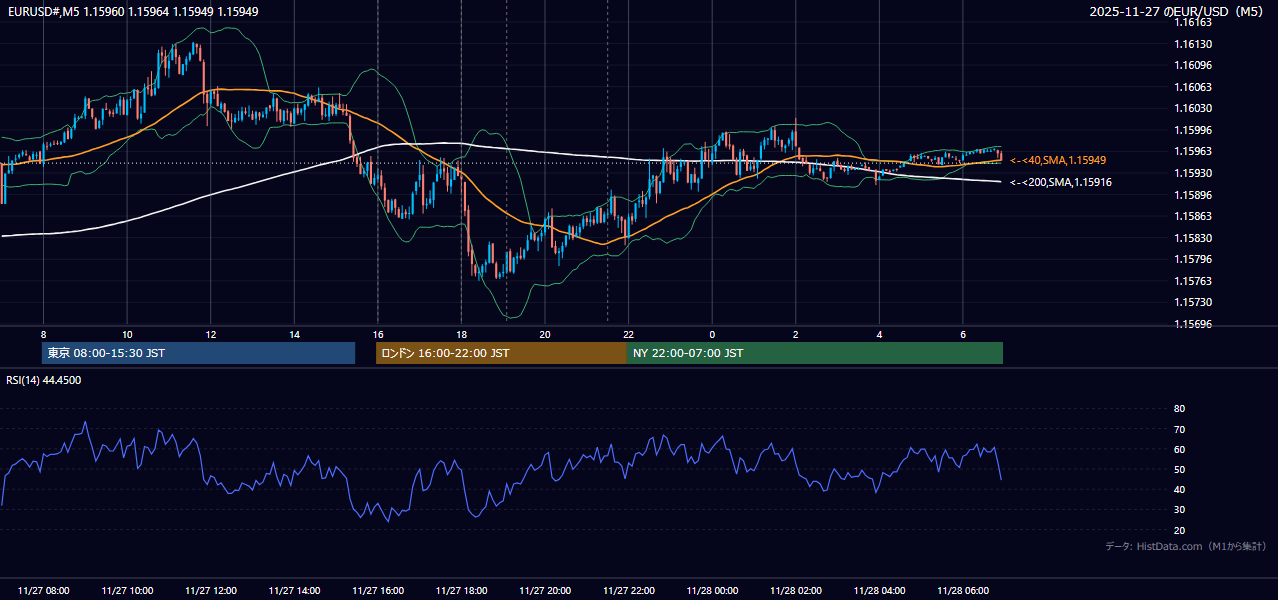This screenshot has height=600, width=1278.
Task: Click the 1.16063 price axis label
Action: pyautogui.click(x=1193, y=87)
